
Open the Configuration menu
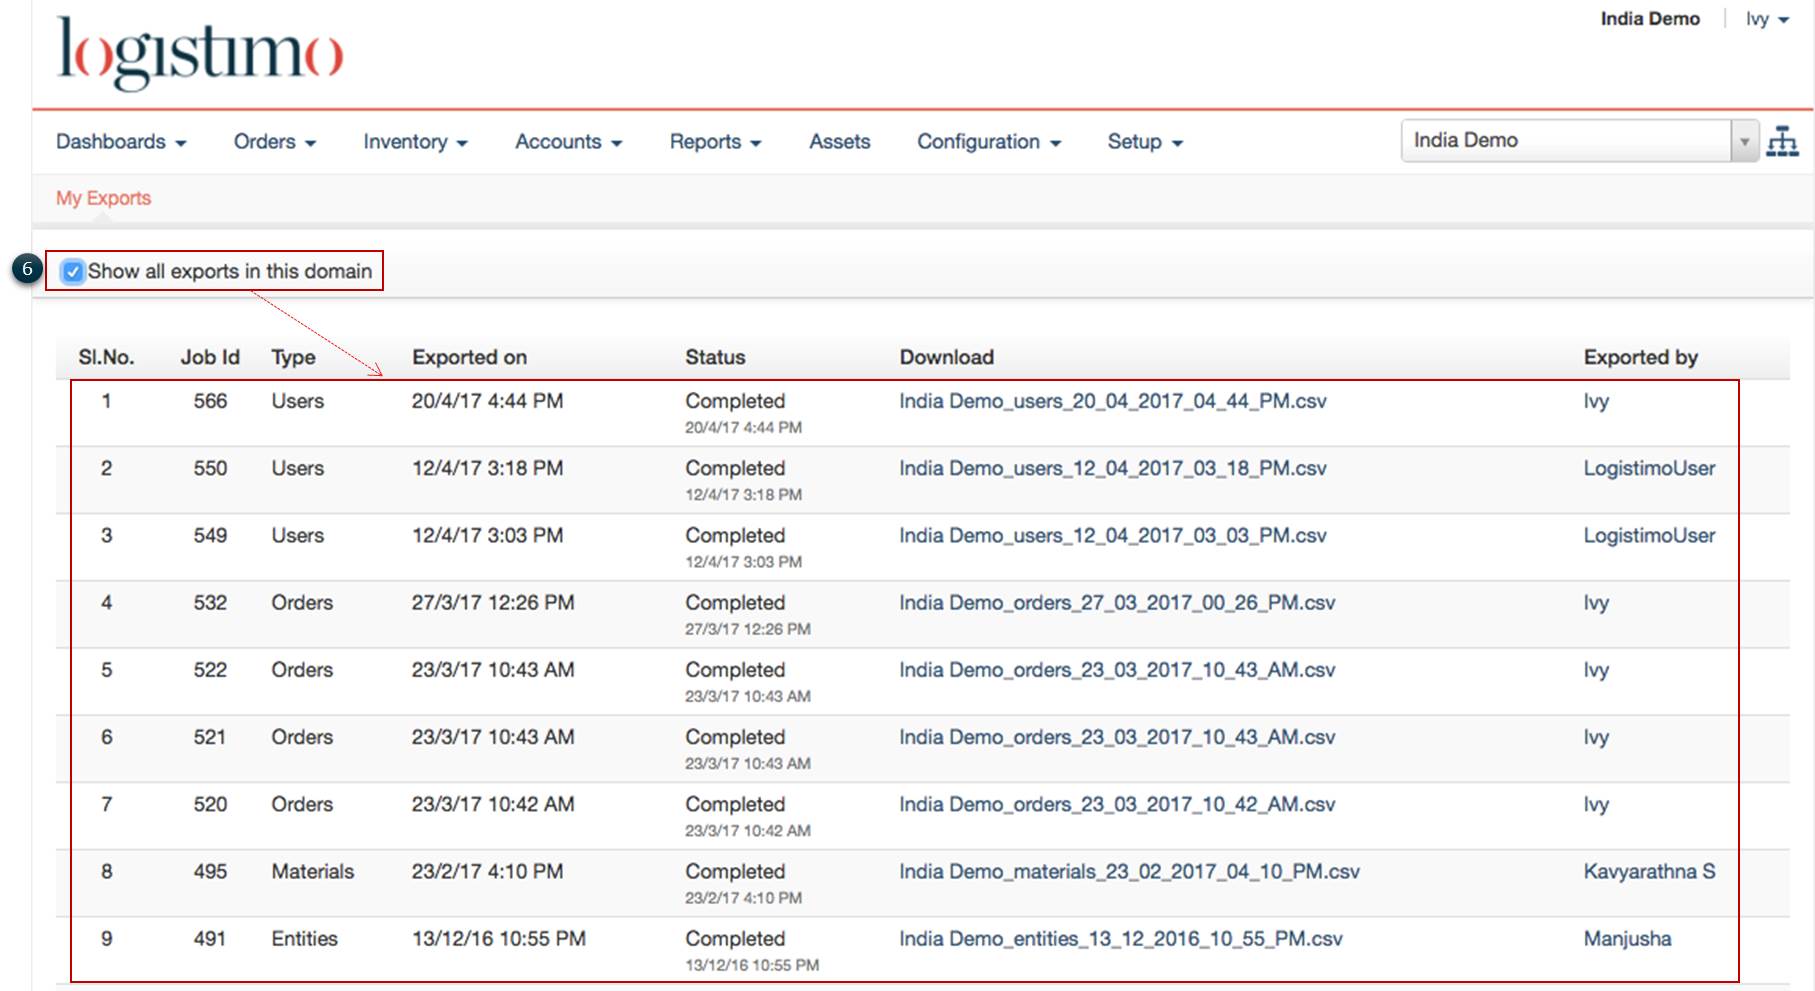tap(989, 142)
